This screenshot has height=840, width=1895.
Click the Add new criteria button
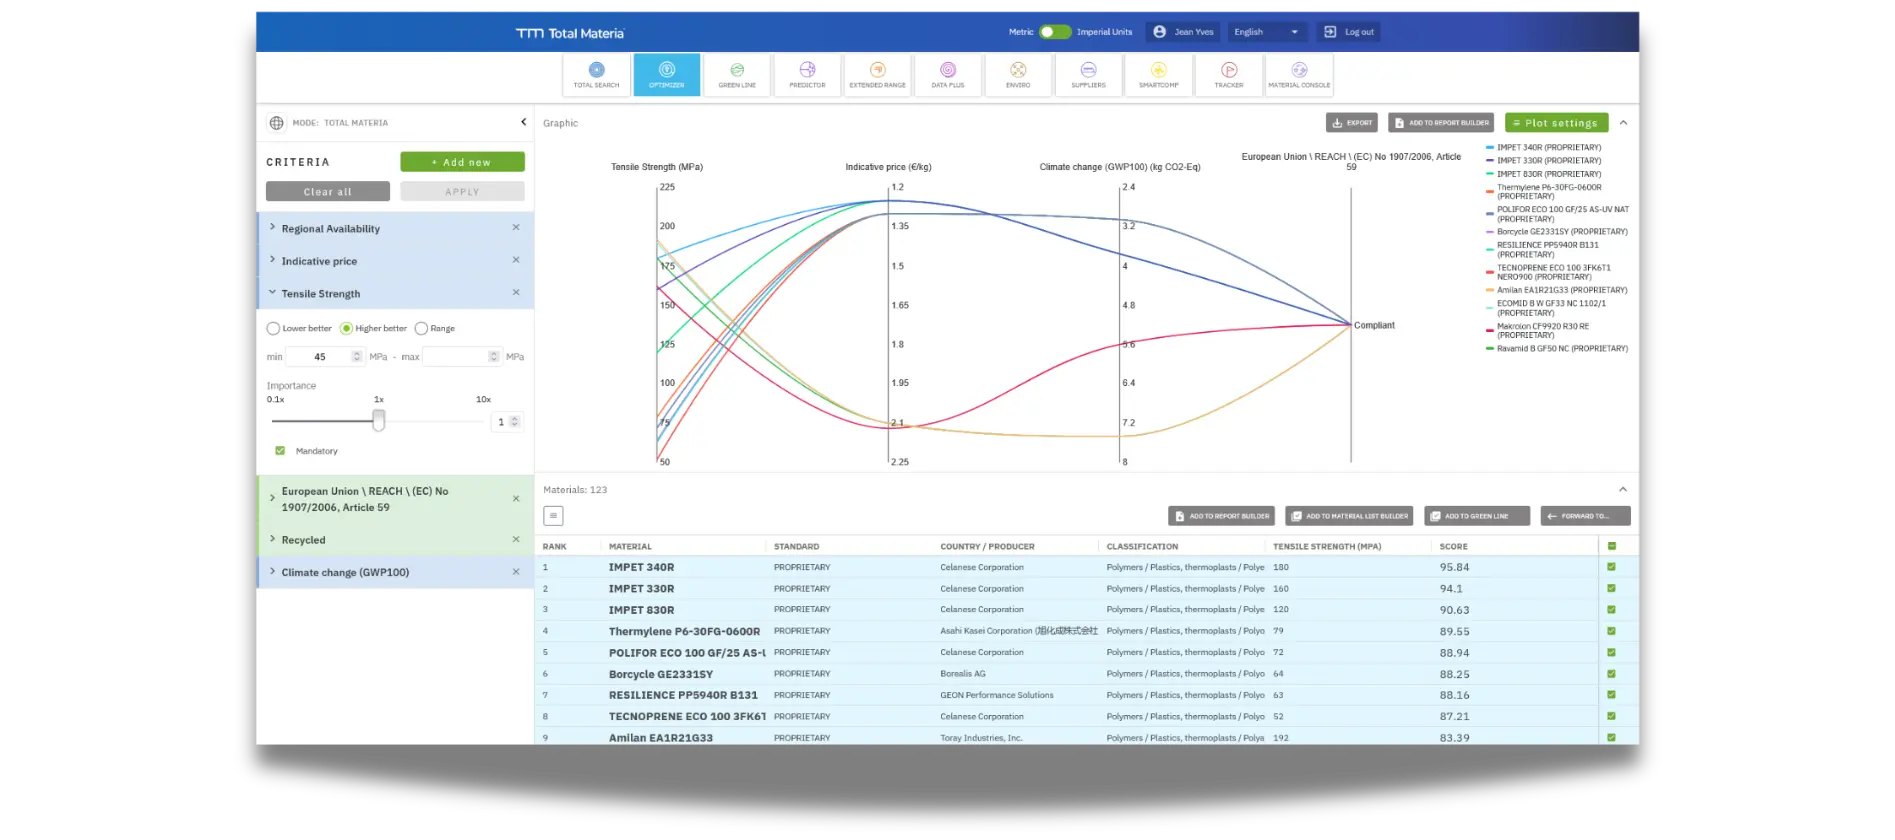click(x=462, y=162)
